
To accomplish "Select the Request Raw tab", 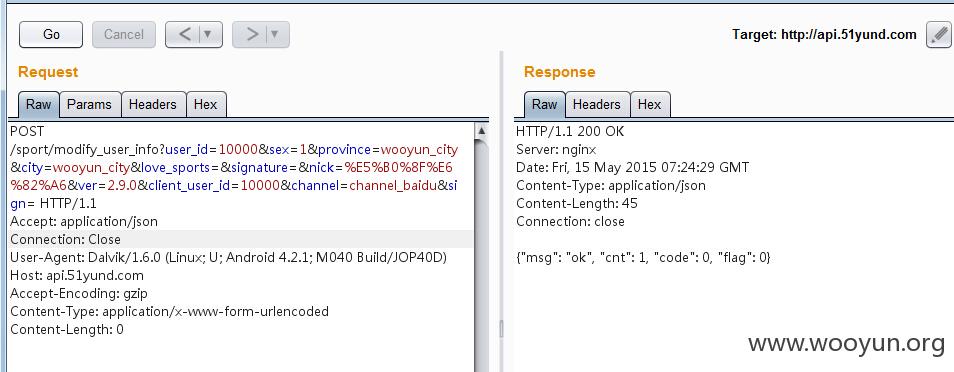I will click(38, 105).
